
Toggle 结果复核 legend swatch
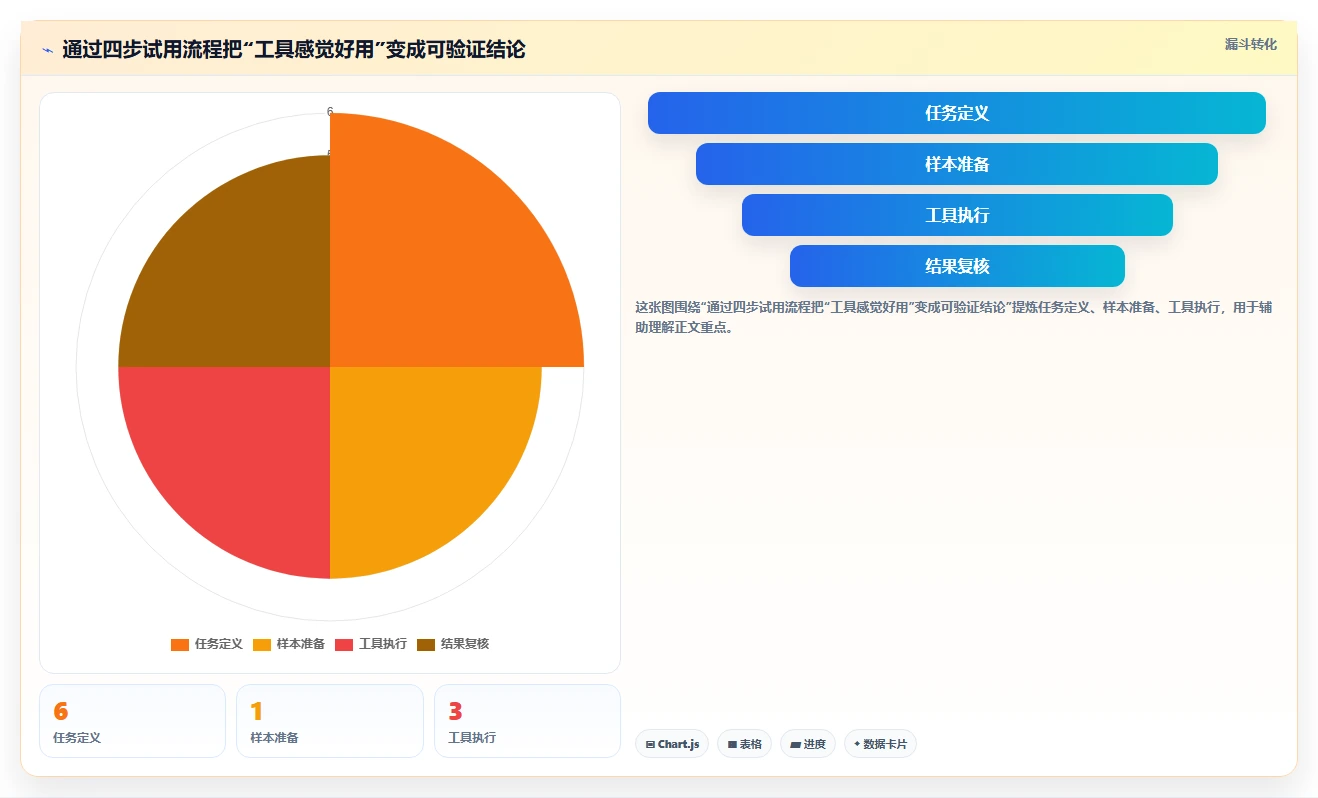[426, 644]
